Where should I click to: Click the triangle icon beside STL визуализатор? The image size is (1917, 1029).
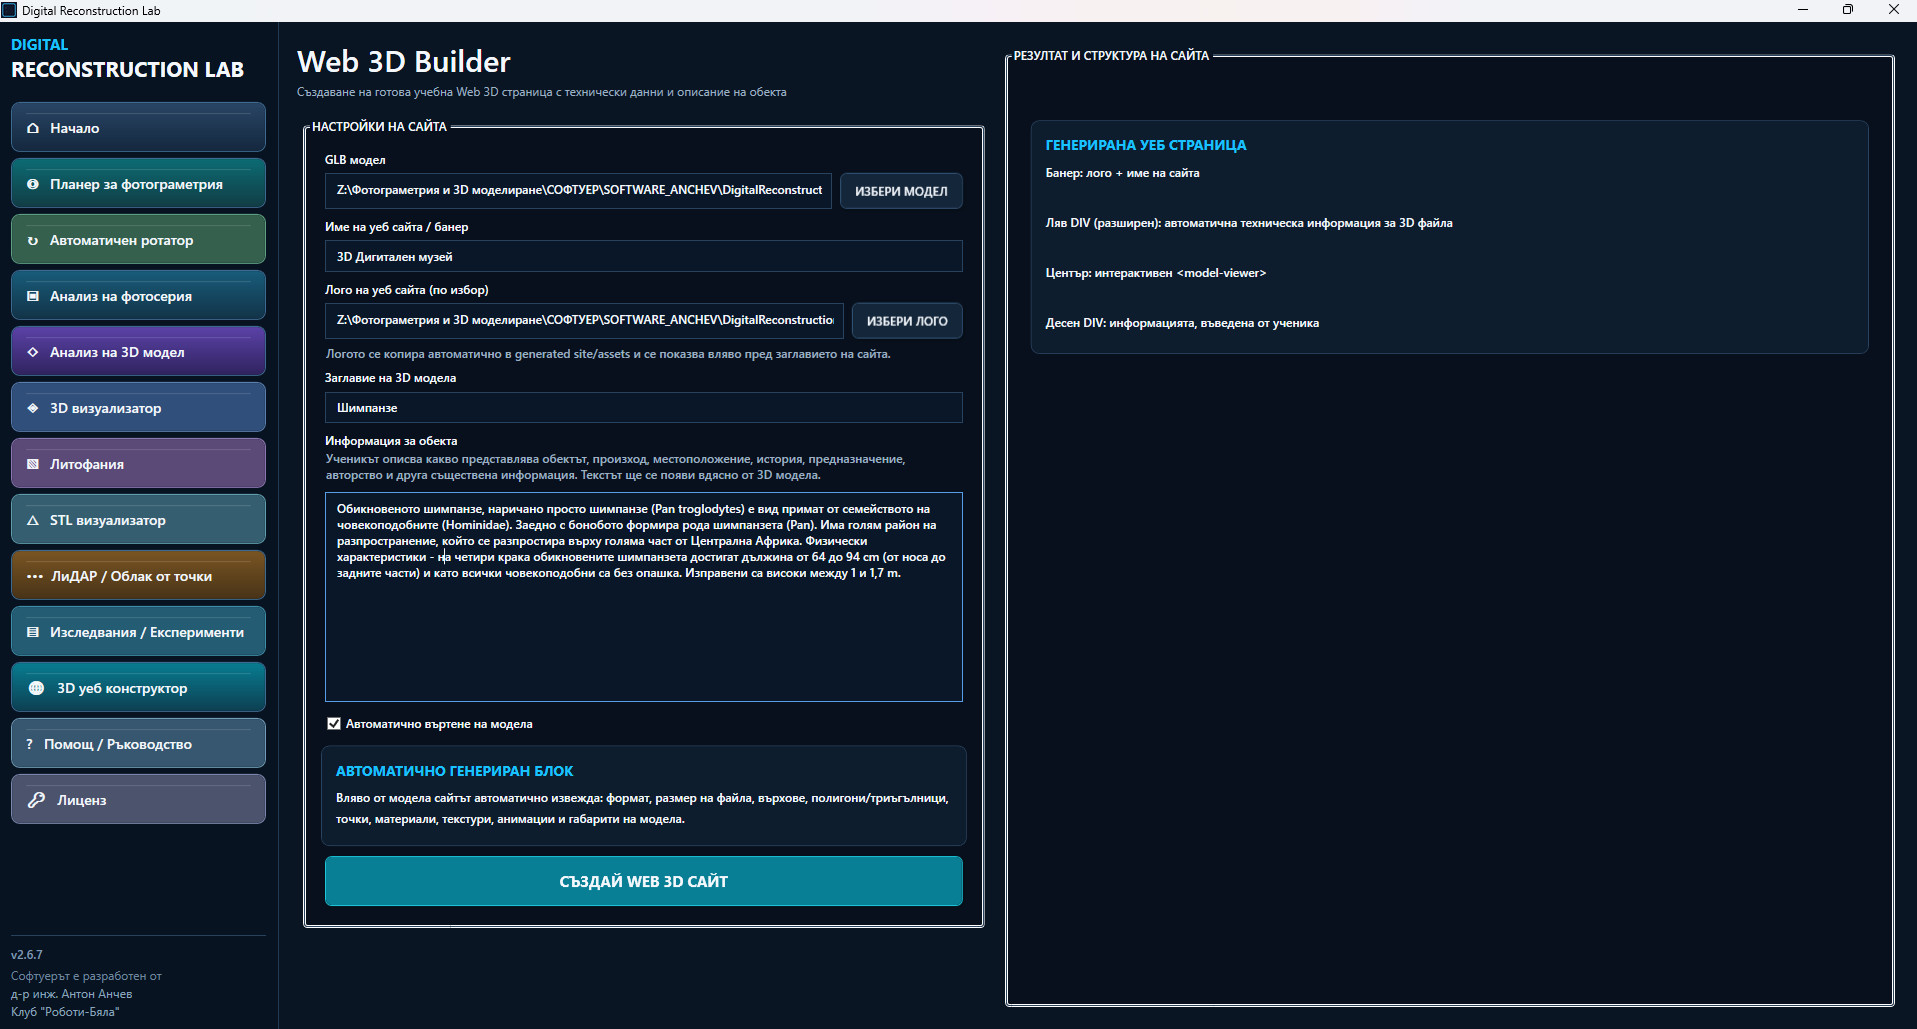coord(33,520)
